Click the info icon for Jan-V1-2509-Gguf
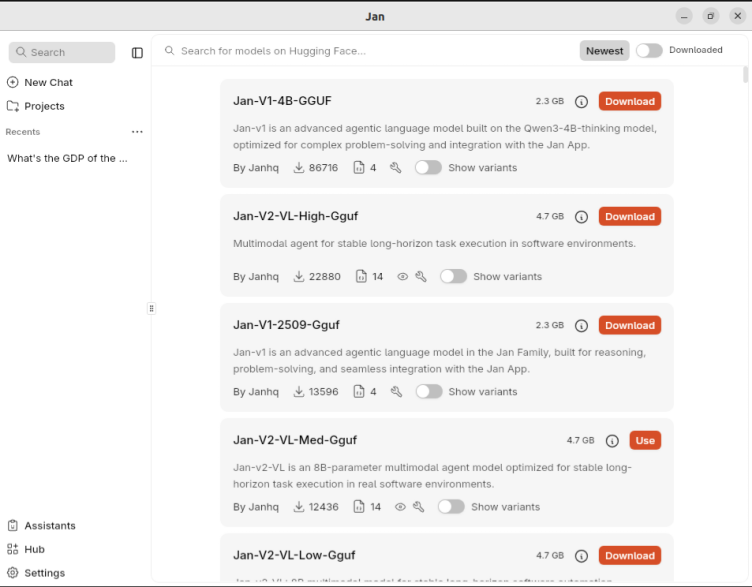Image resolution: width=752 pixels, height=587 pixels. pyautogui.click(x=581, y=326)
